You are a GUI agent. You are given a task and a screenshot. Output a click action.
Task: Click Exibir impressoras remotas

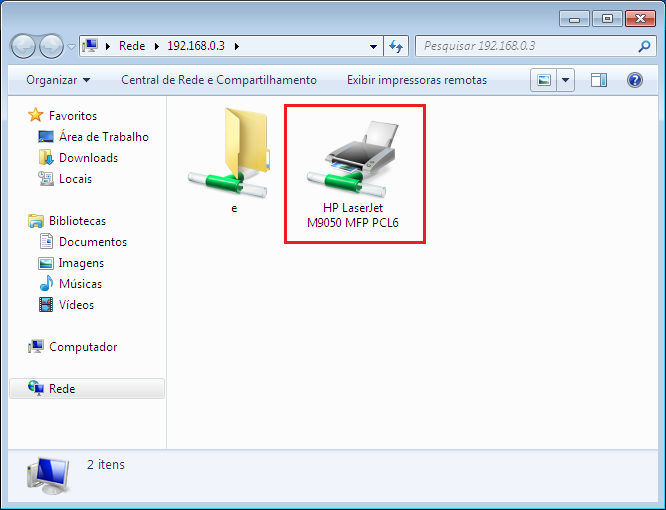[417, 80]
